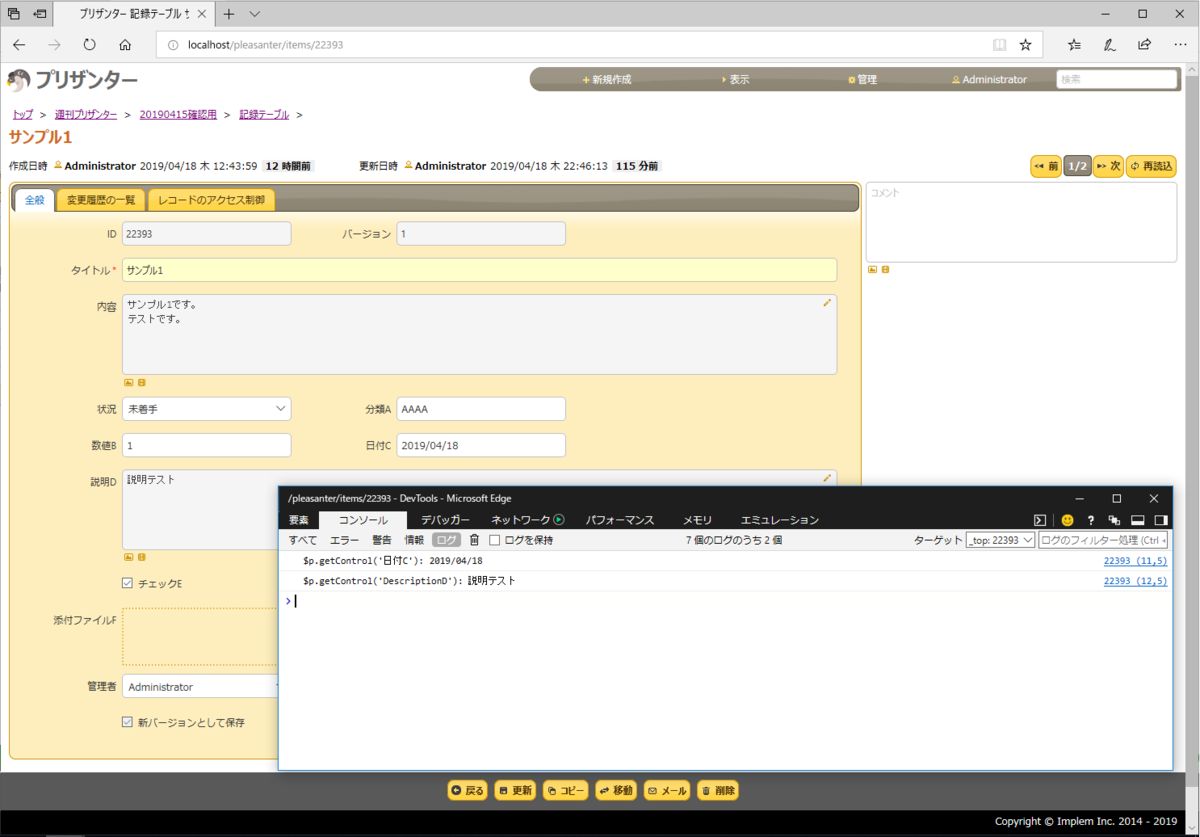Image resolution: width=1200 pixels, height=837 pixels.
Task: Click the タイトル input field
Action: (479, 270)
